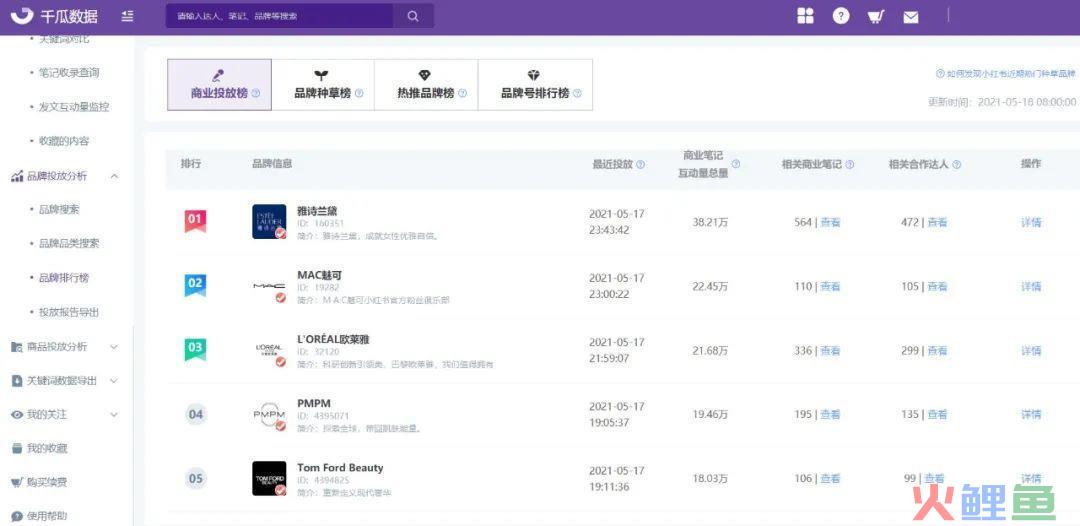Open the help question mark icon

tap(840, 16)
